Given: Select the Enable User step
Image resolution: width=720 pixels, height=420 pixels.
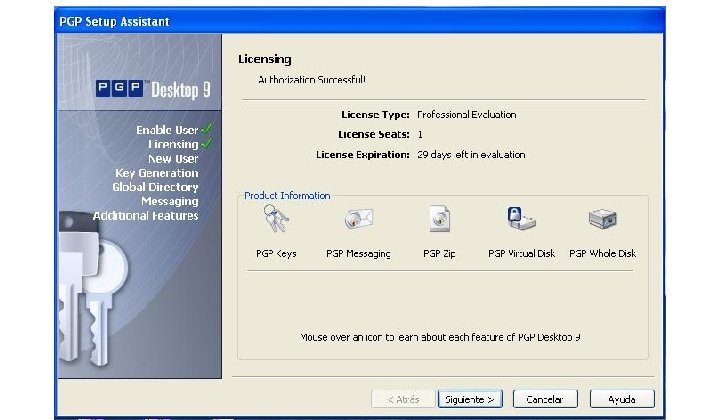Looking at the screenshot, I should pyautogui.click(x=167, y=130).
